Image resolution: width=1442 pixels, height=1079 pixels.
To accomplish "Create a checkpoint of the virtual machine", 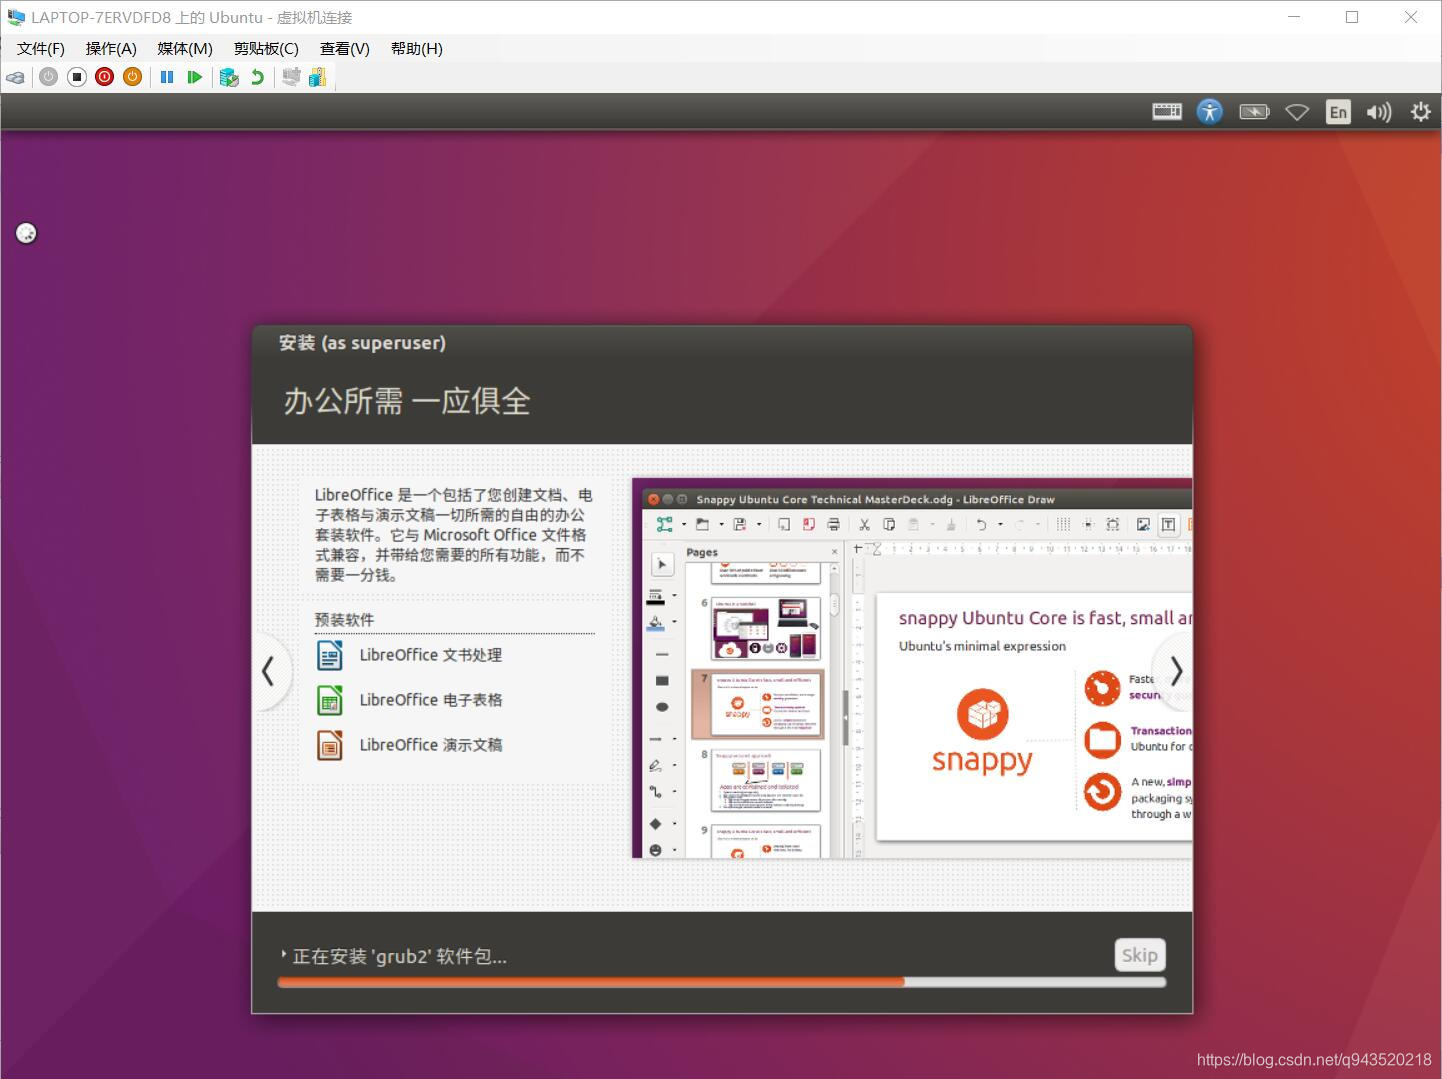I will [229, 77].
